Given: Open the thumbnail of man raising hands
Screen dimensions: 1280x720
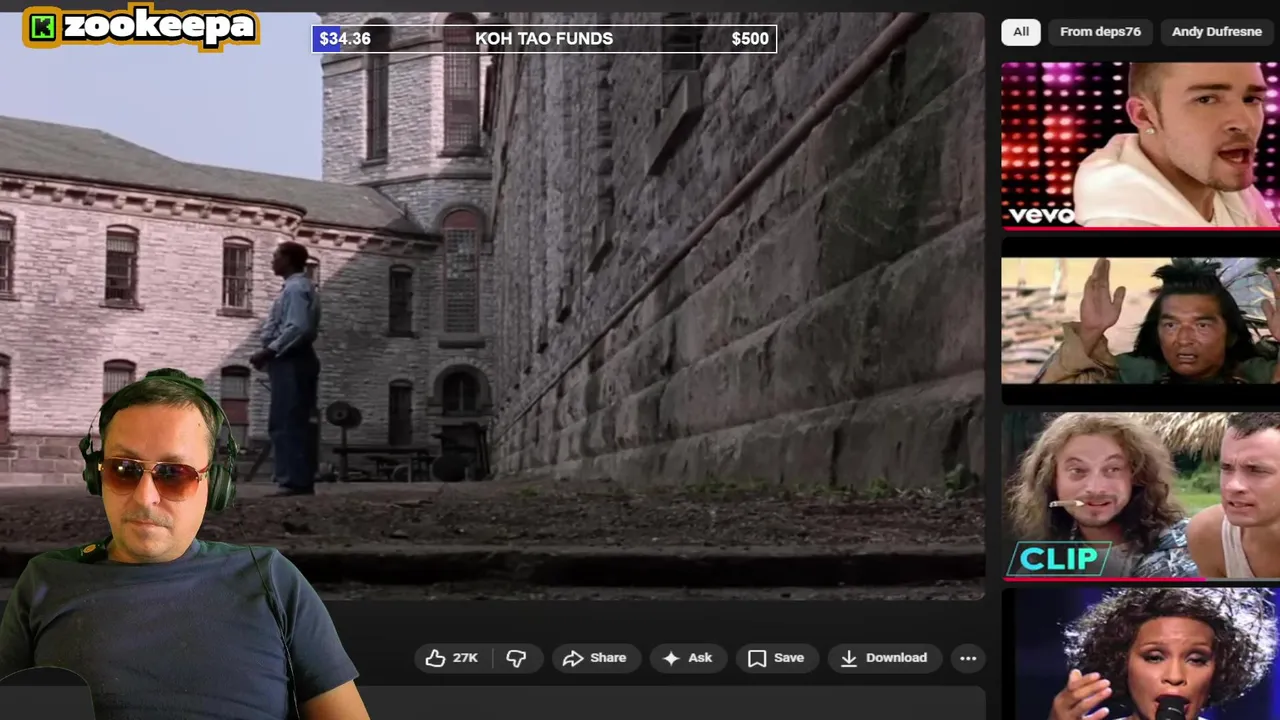Looking at the screenshot, I should (1141, 321).
